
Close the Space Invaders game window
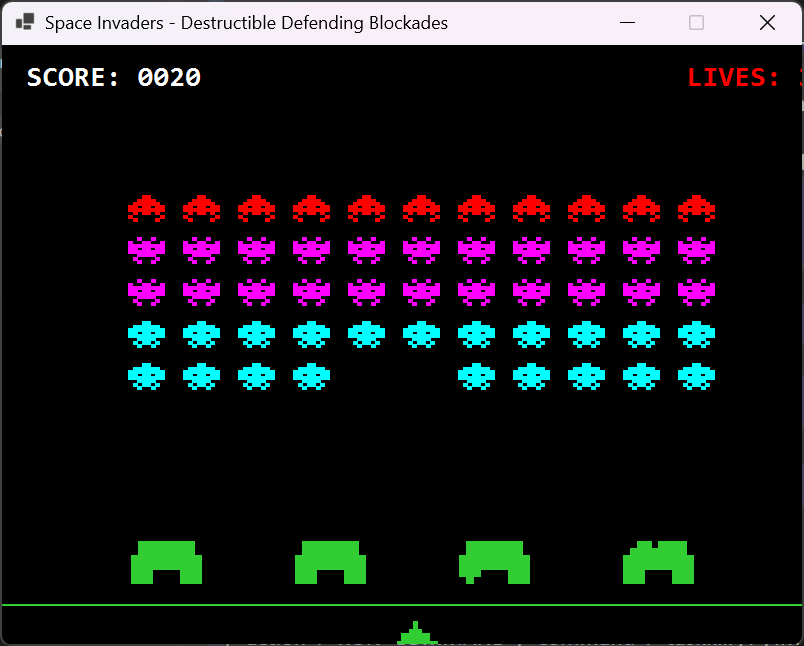coord(768,23)
